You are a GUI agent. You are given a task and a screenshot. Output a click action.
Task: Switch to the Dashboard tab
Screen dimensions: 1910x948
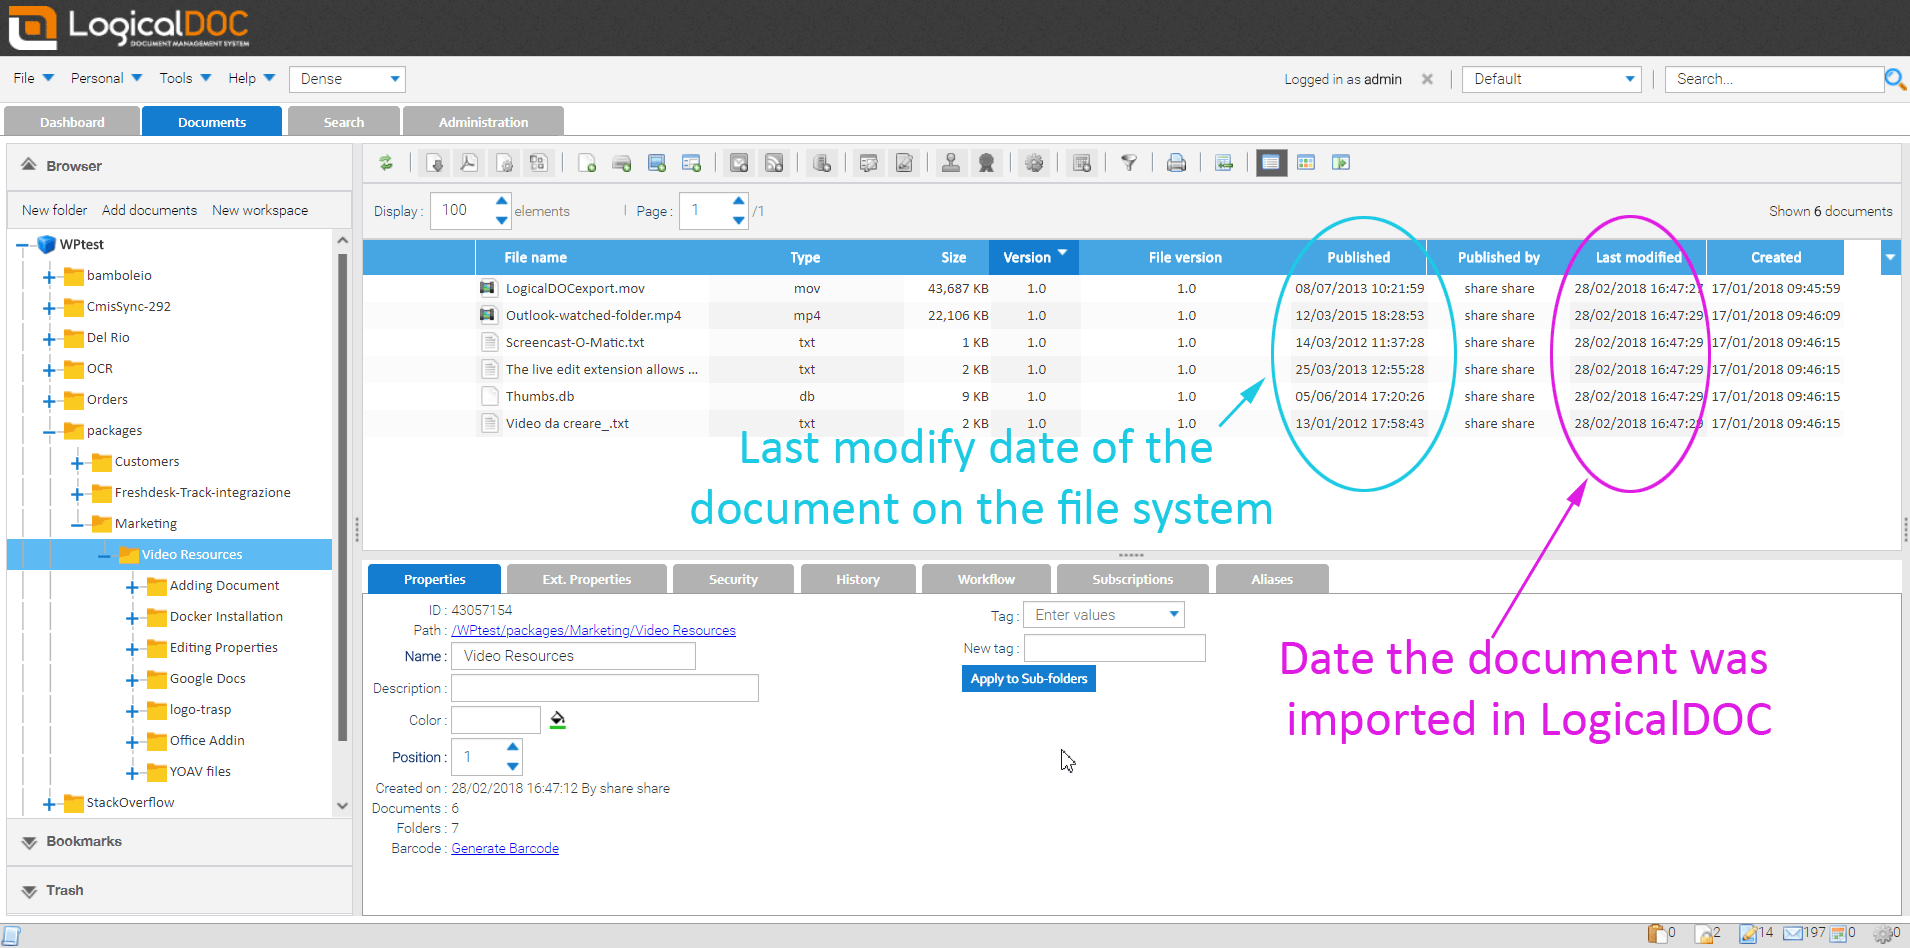tap(72, 122)
